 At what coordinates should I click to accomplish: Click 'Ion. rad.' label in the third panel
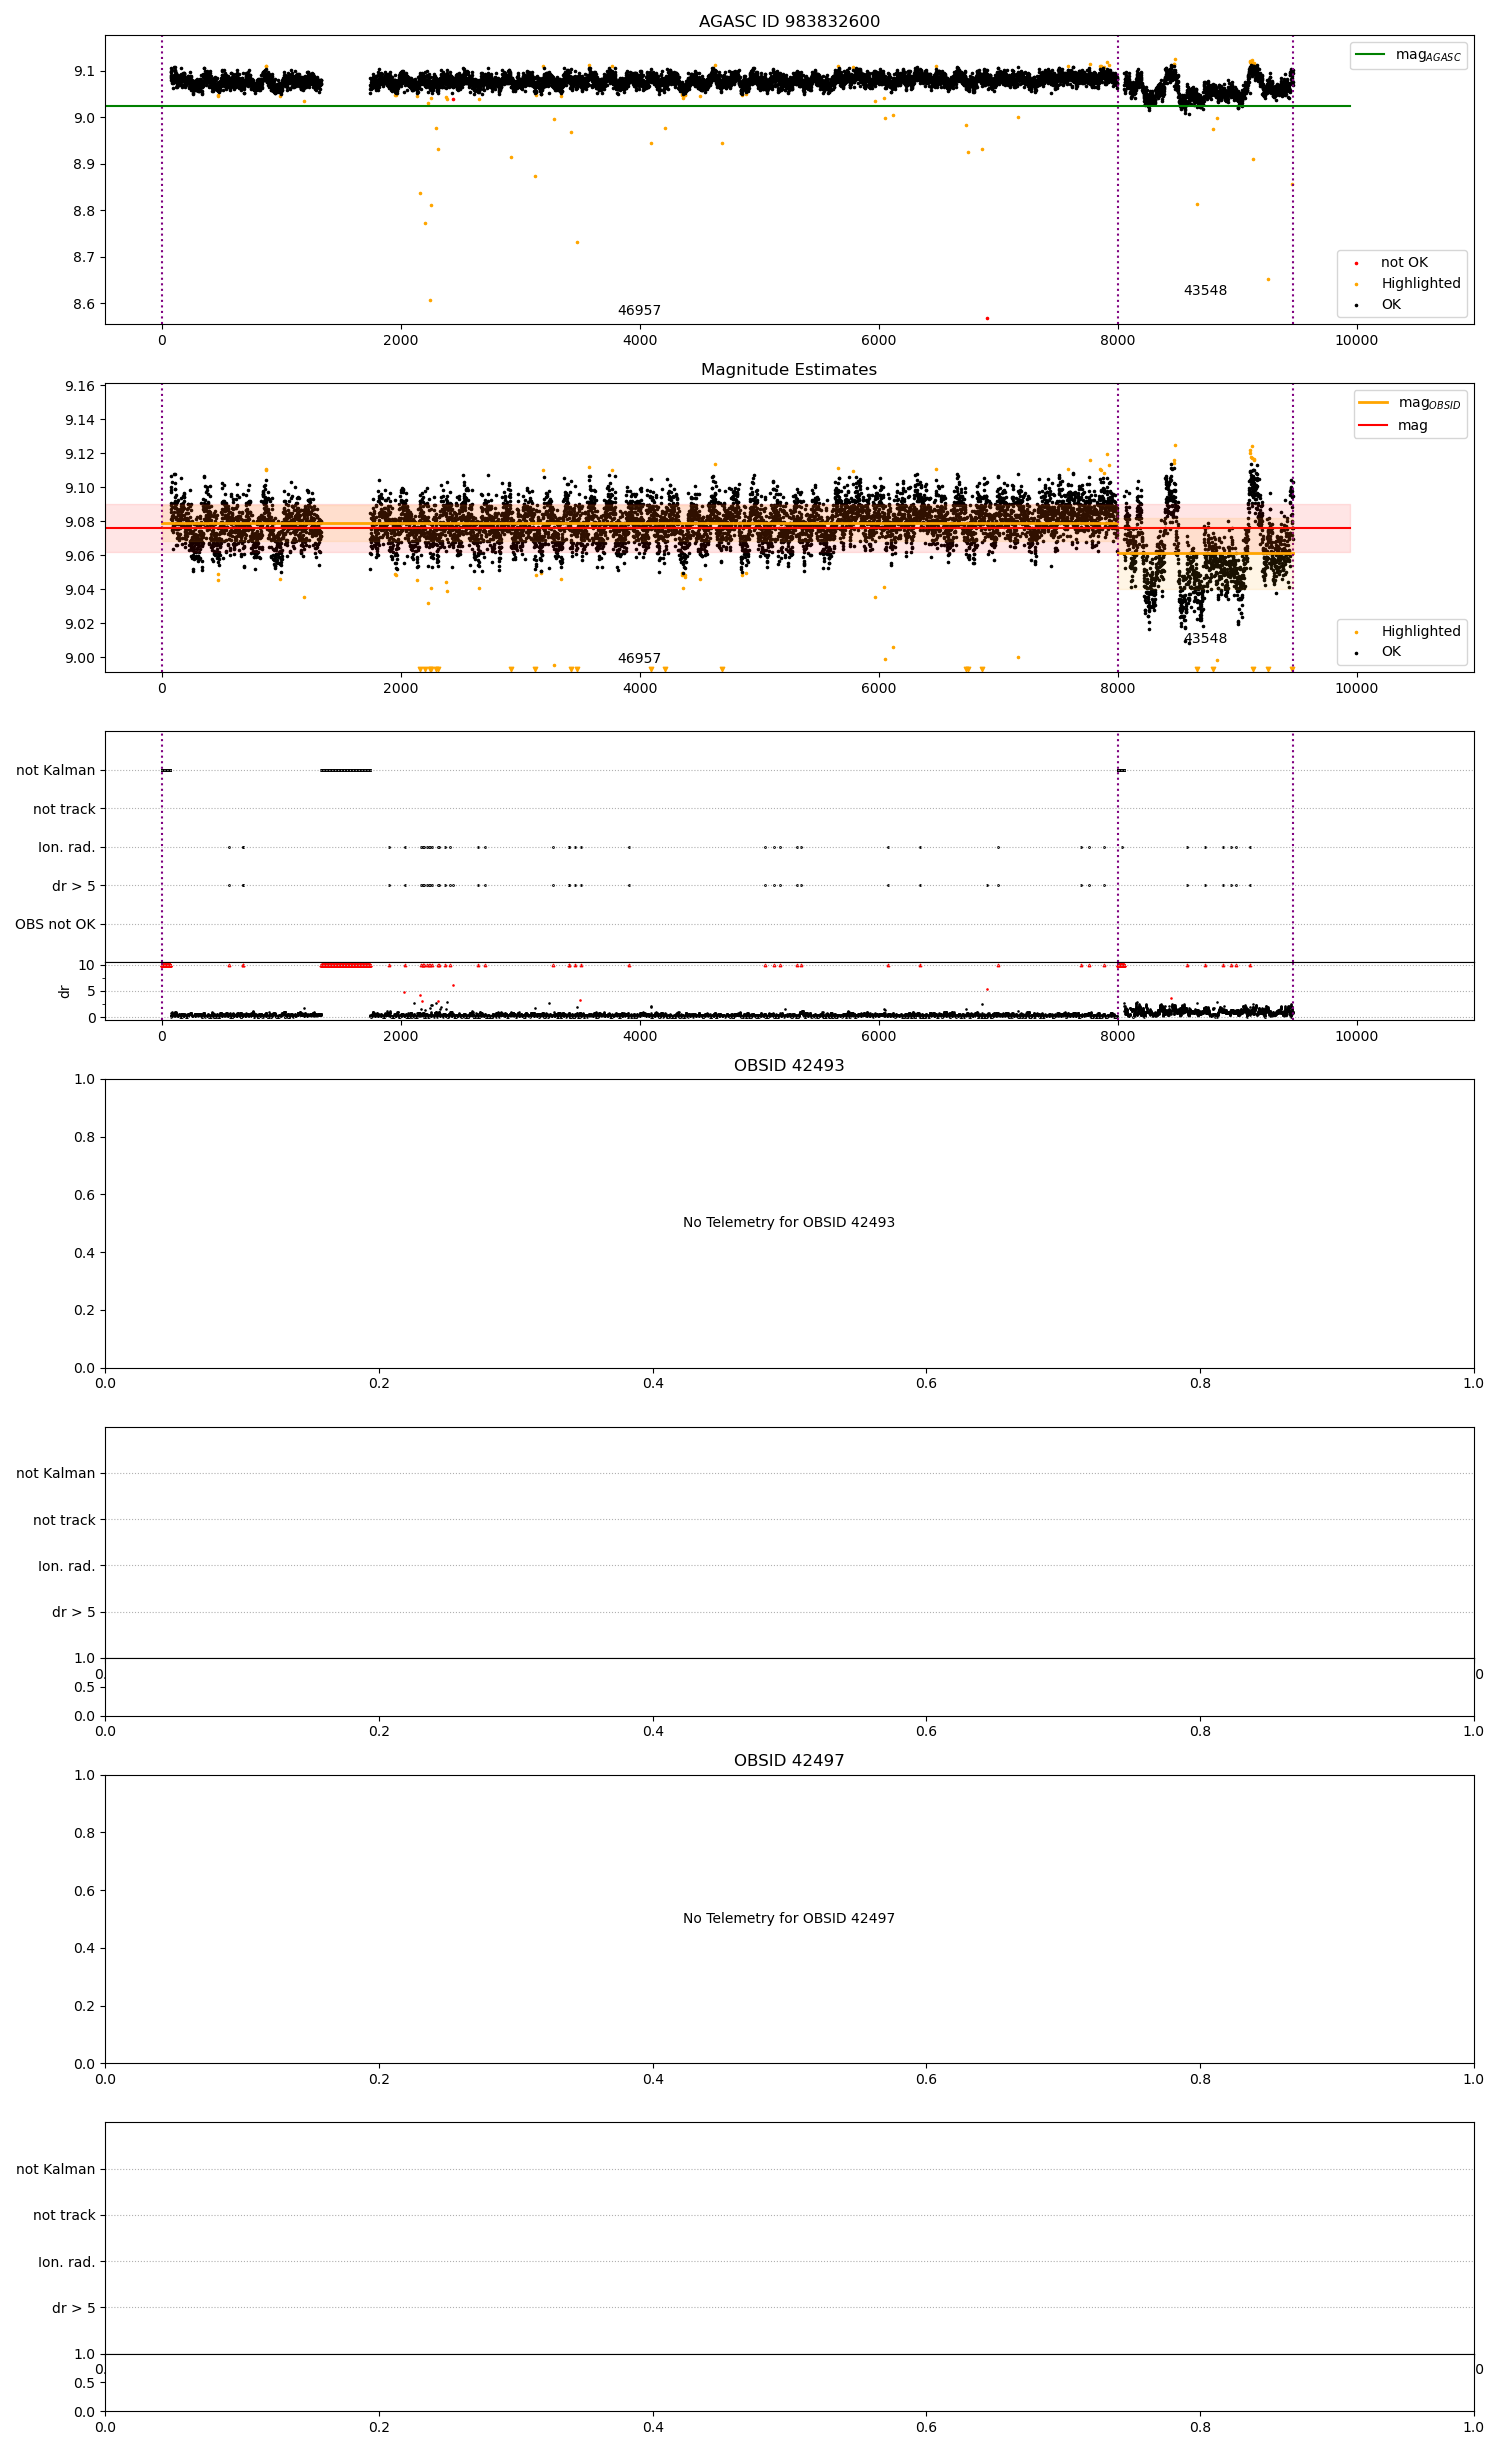67,847
